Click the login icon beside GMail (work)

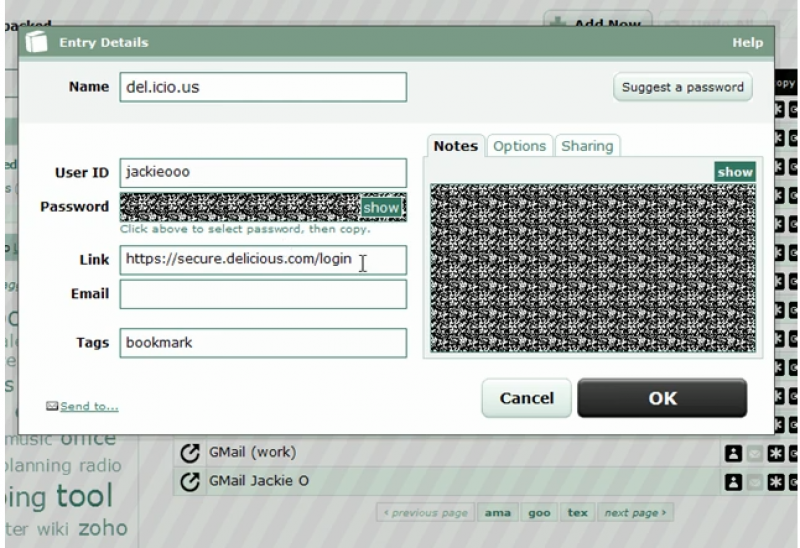(189, 453)
